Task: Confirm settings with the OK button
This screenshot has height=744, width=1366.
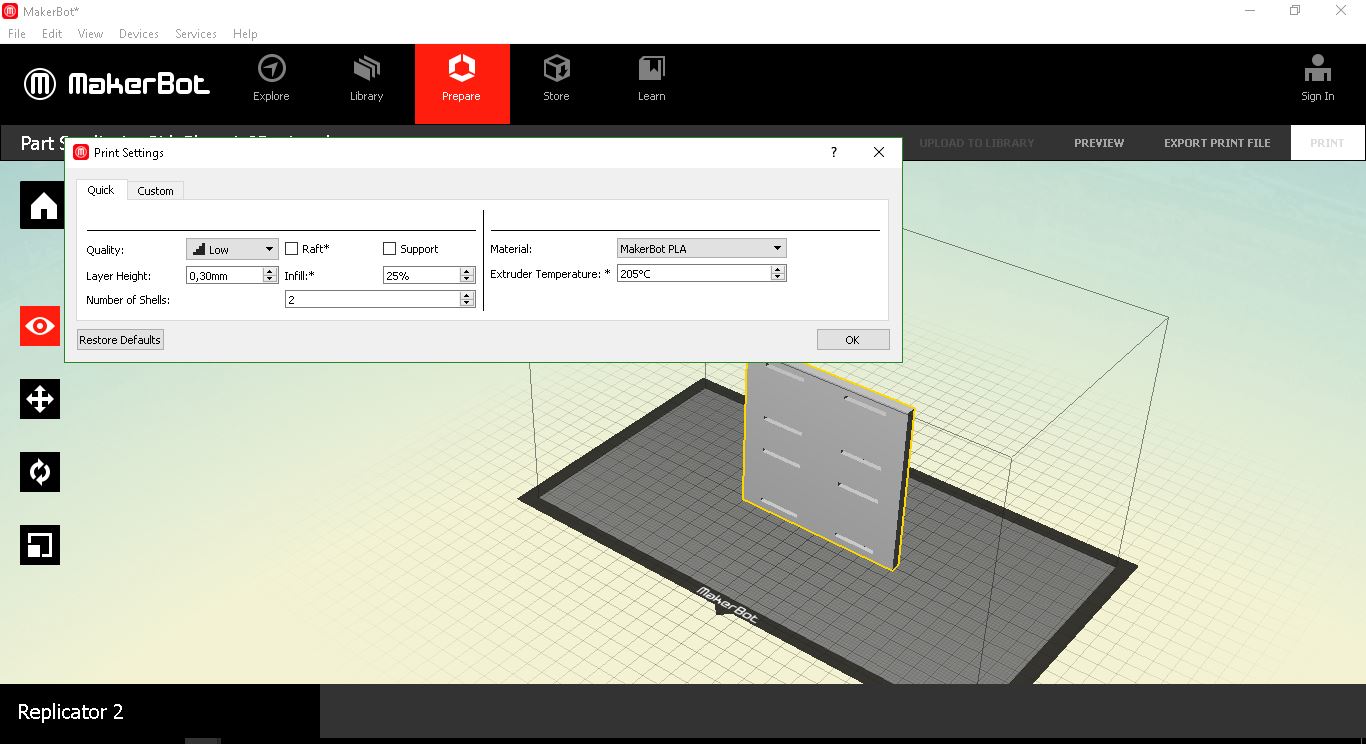Action: [853, 340]
